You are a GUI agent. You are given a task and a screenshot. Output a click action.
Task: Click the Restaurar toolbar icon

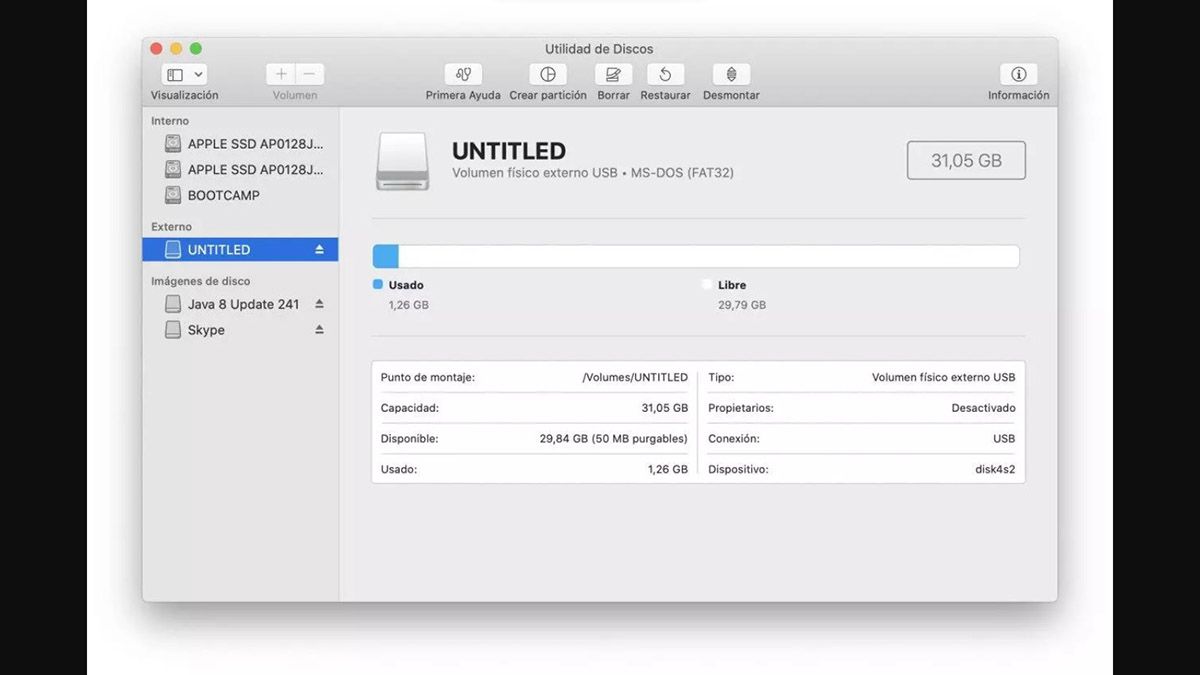(665, 75)
